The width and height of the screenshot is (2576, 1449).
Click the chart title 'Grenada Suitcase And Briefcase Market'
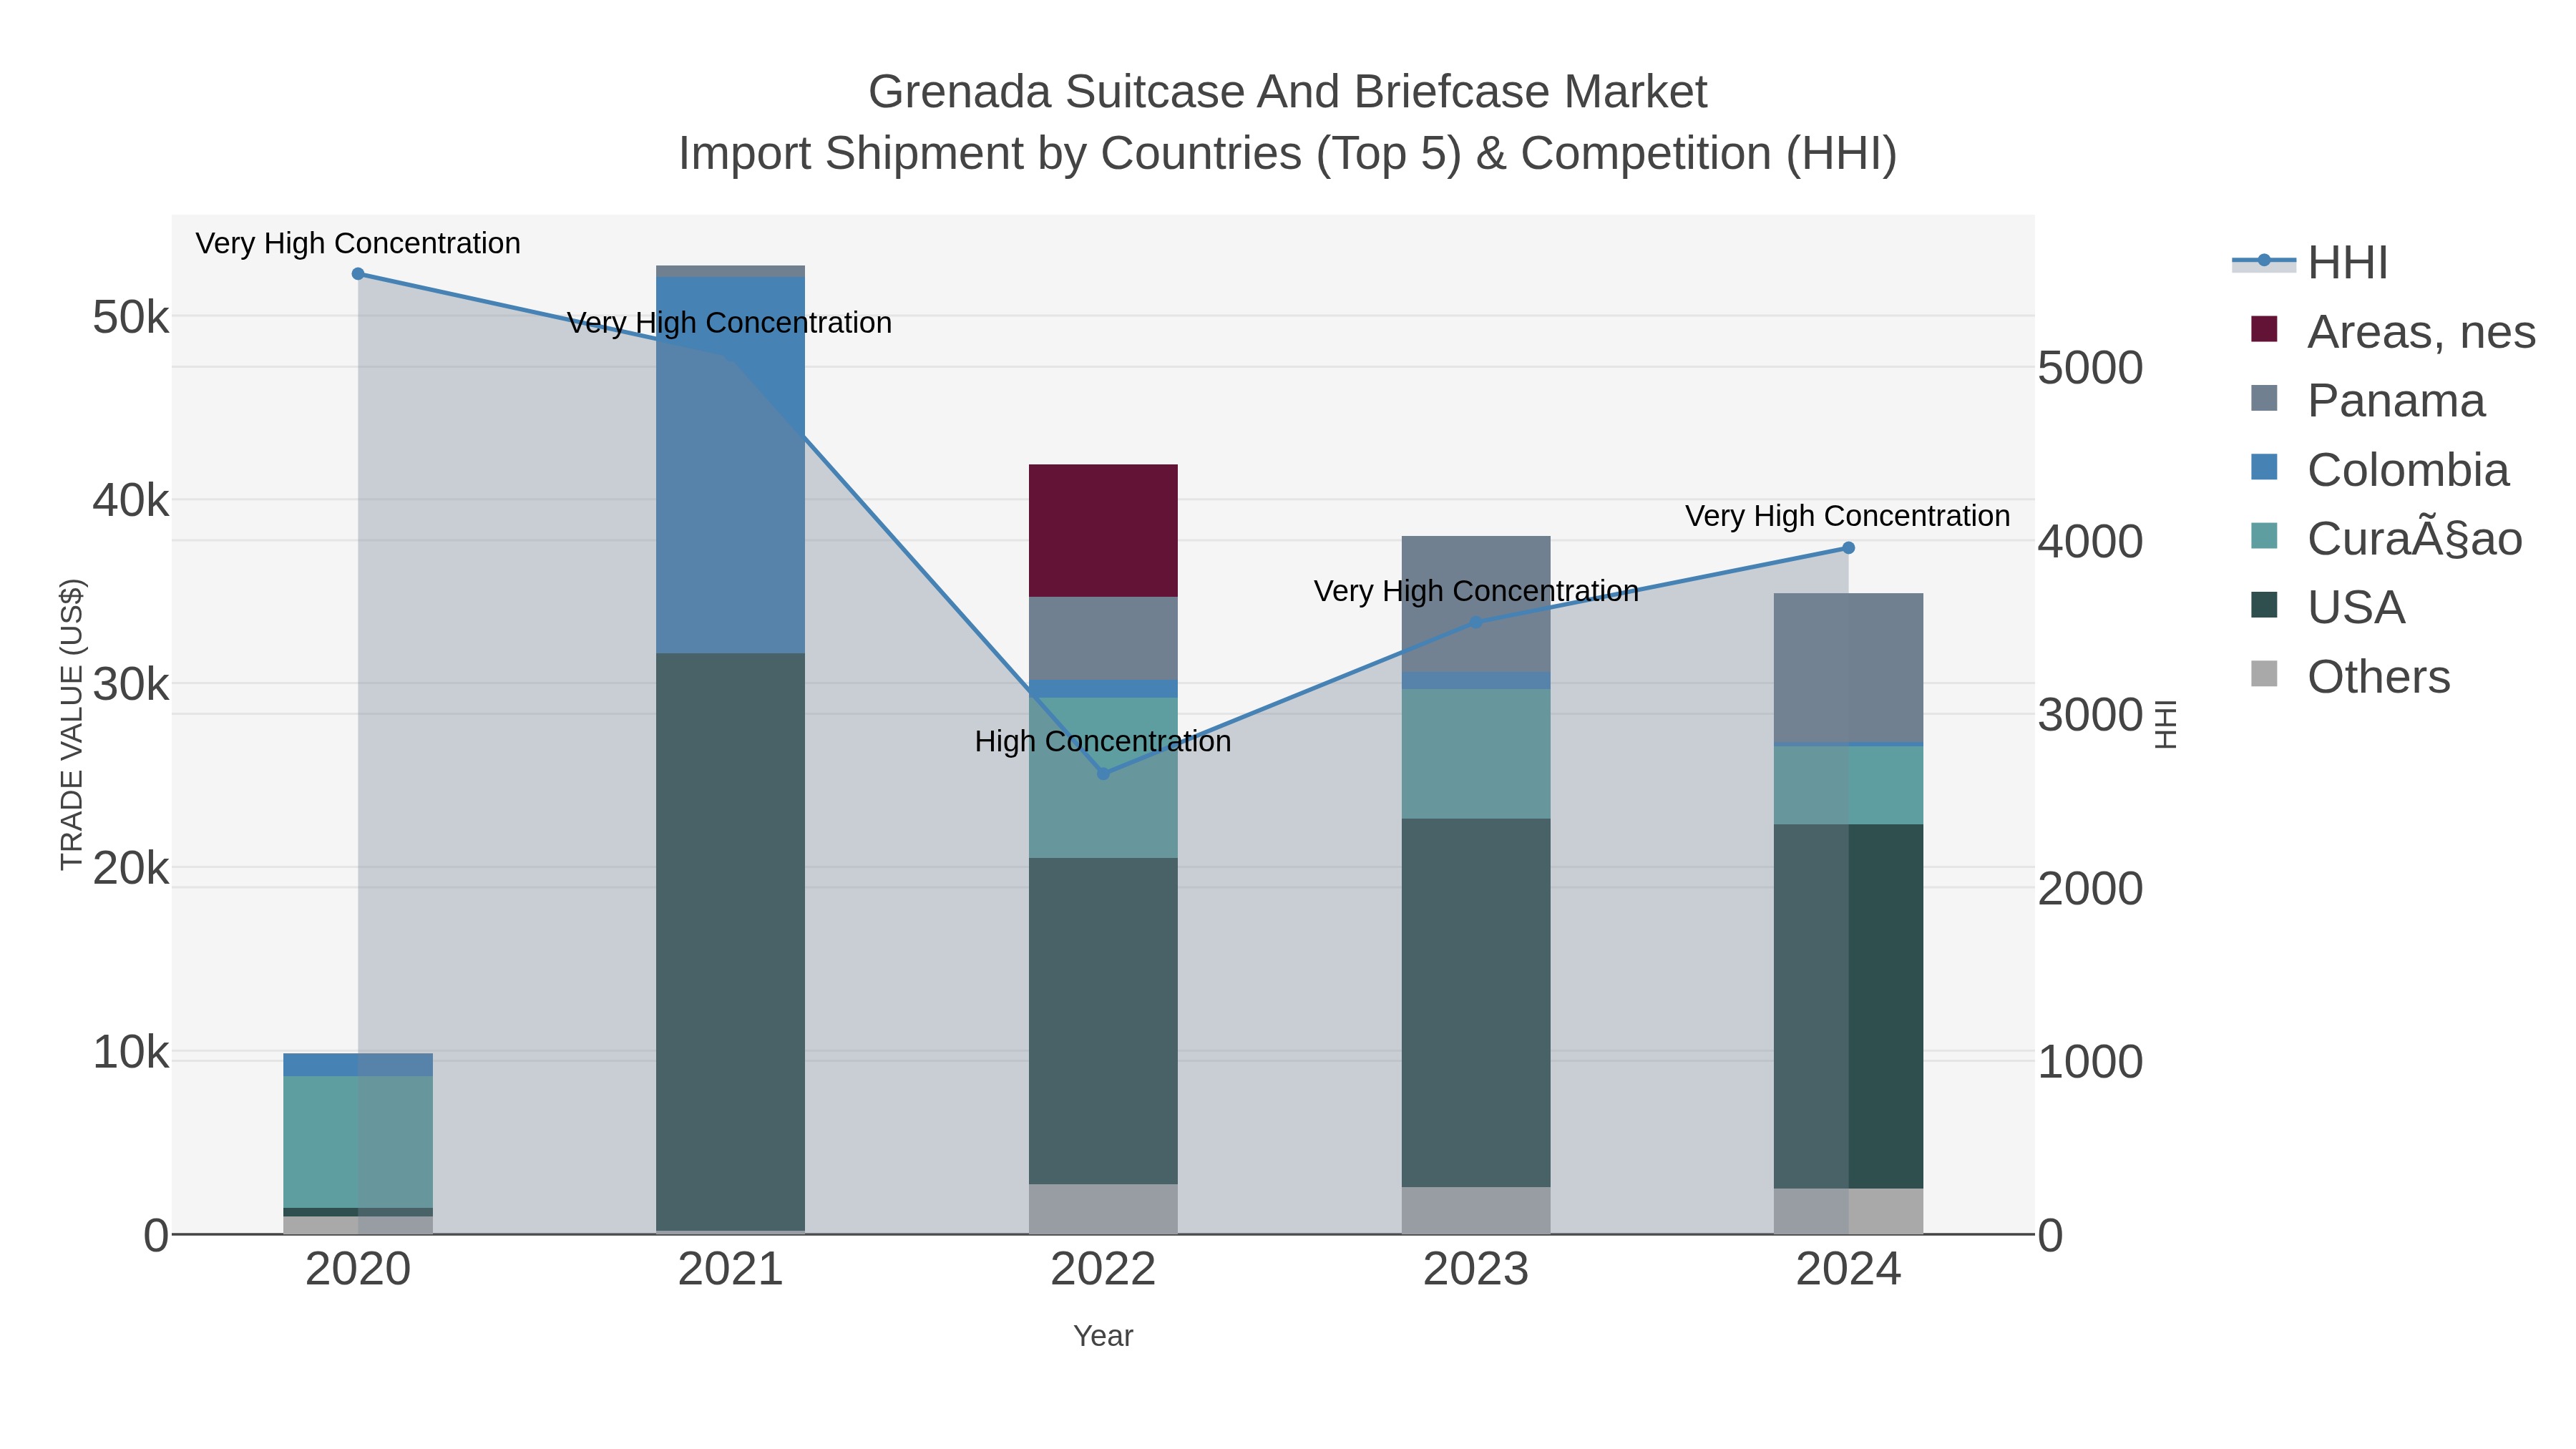point(1288,92)
